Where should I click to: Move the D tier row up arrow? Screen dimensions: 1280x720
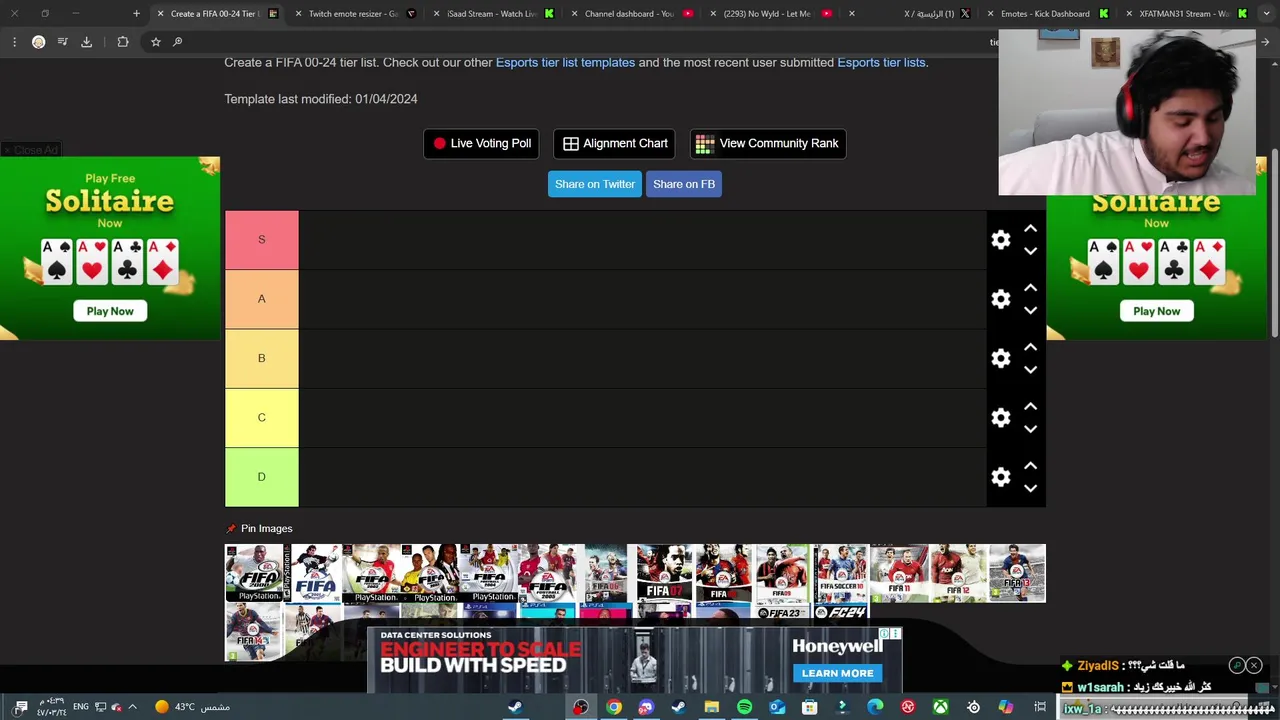(x=1030, y=466)
